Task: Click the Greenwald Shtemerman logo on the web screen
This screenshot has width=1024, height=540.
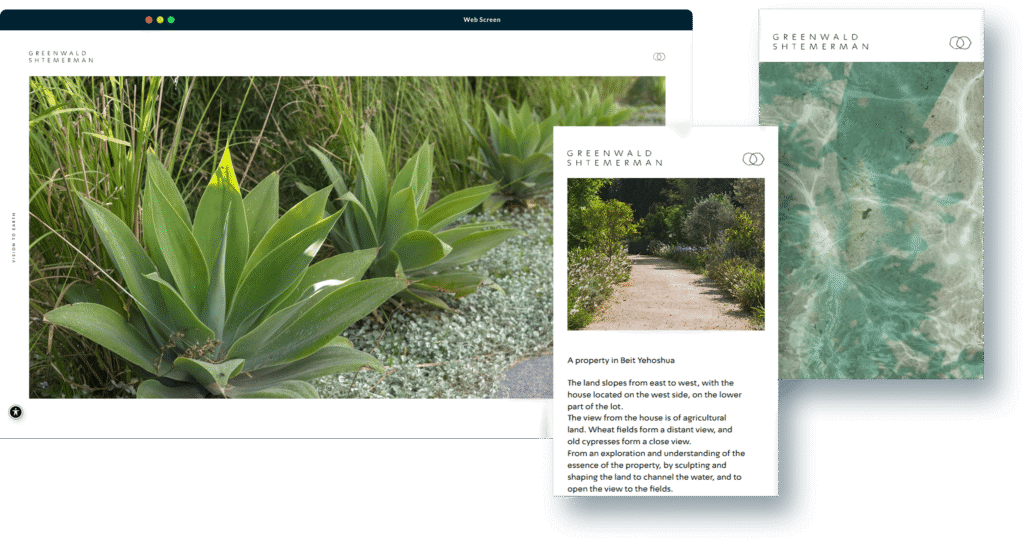Action: 61,57
